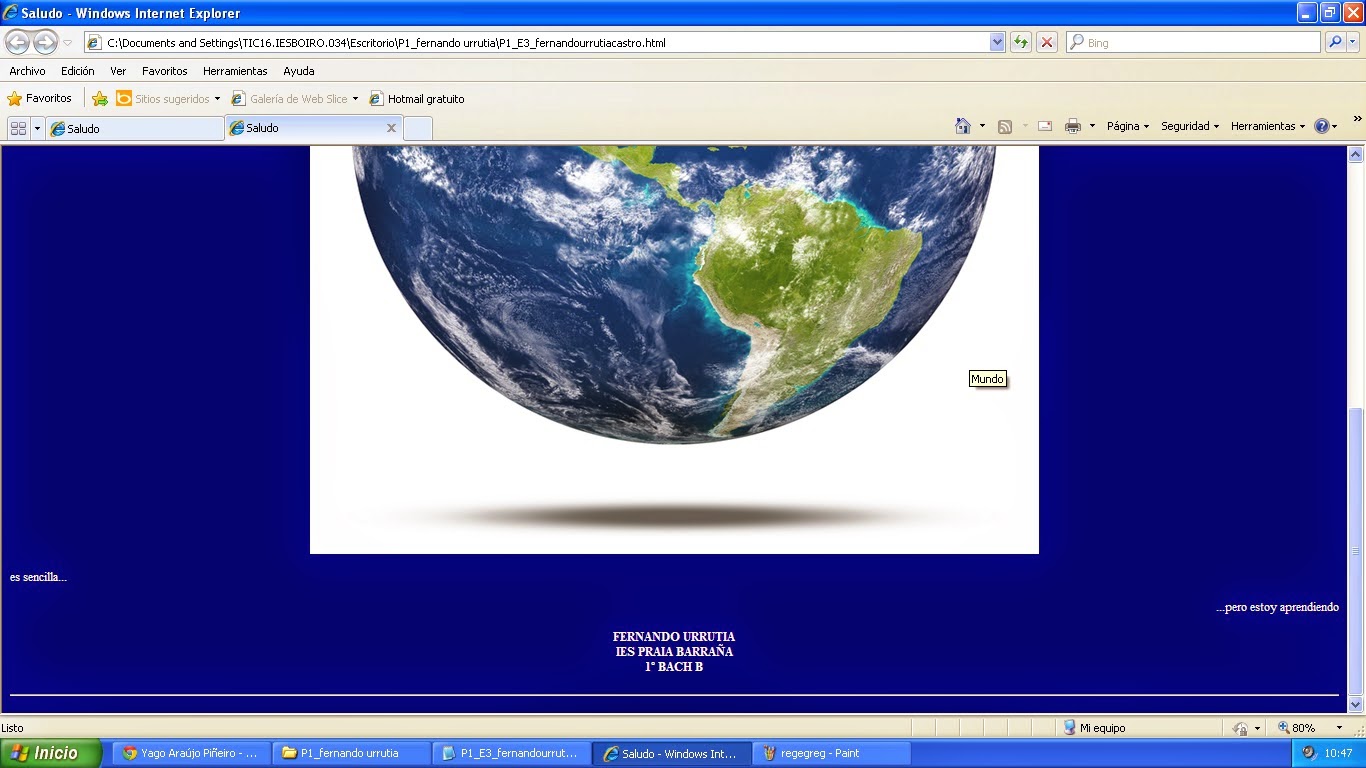This screenshot has width=1366, height=768.
Task: Open P1_fernando urrutia folder taskbar item
Action: 351,753
